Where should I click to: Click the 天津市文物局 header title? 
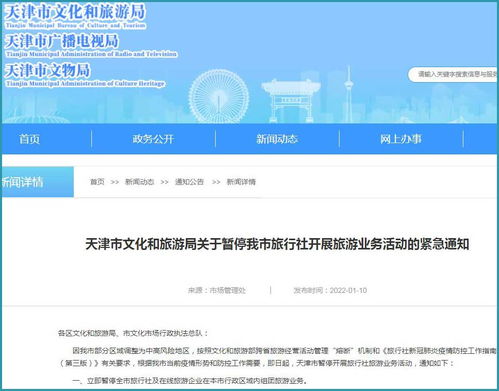click(47, 71)
